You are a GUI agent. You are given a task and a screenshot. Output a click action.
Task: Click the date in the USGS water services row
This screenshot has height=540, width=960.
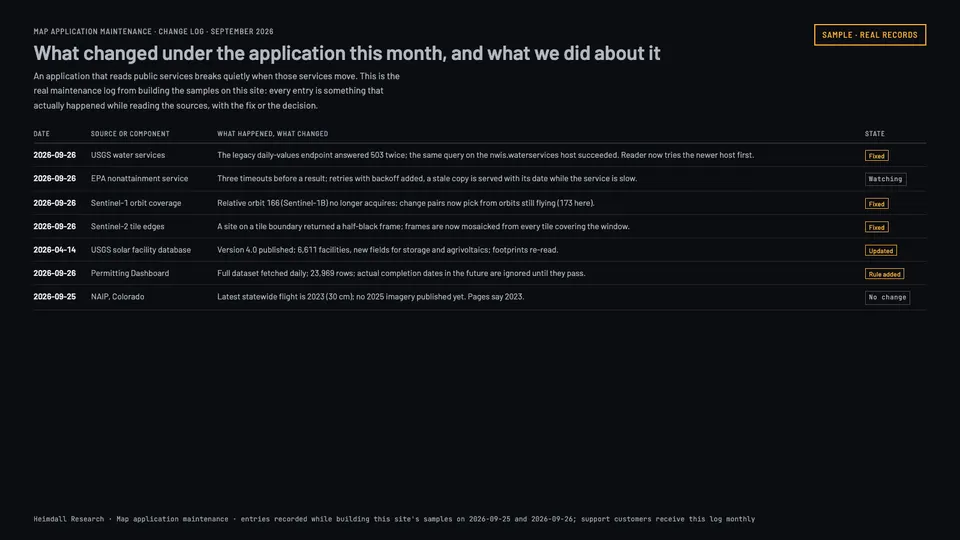click(54, 155)
